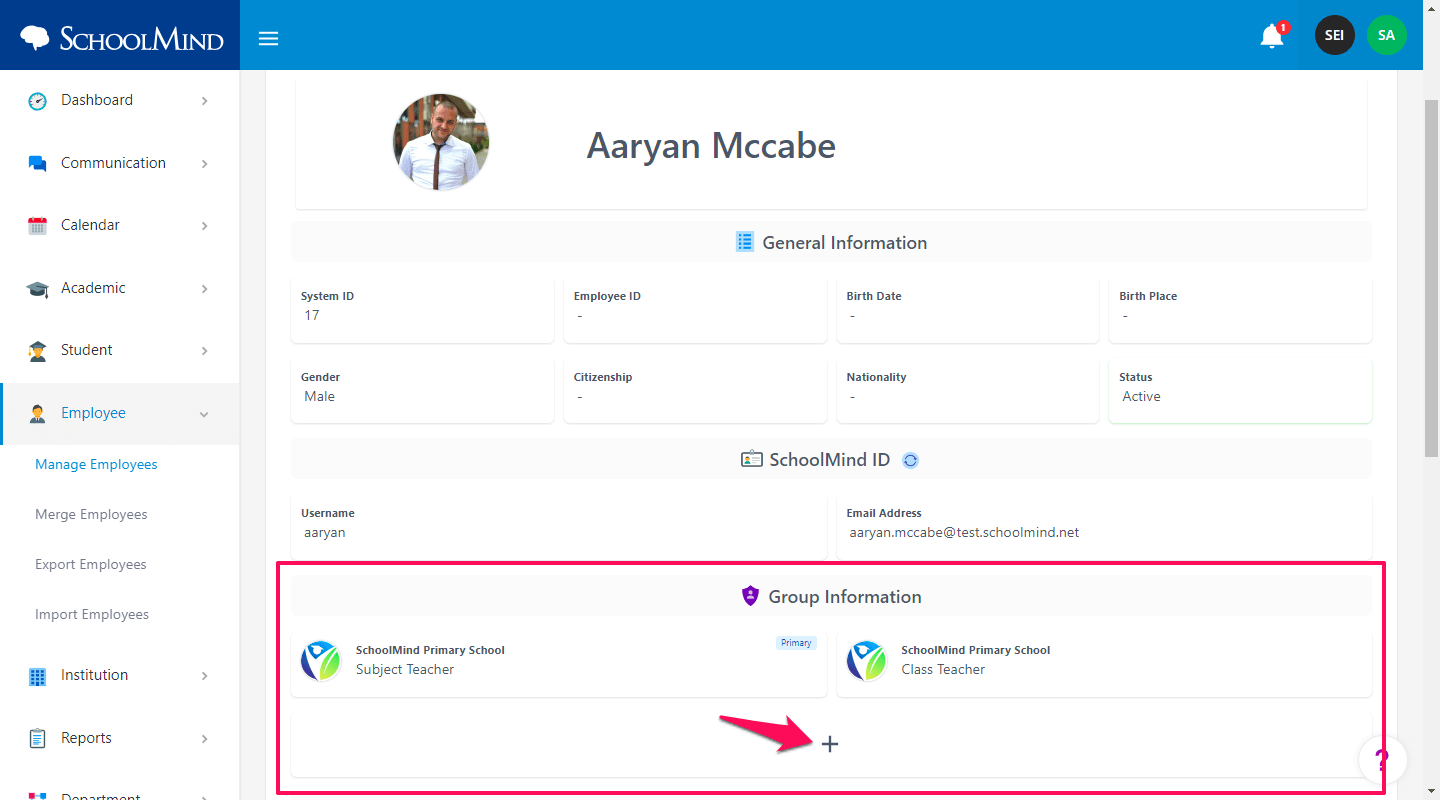Go to Export Employees
The height and width of the screenshot is (800, 1440).
point(91,564)
